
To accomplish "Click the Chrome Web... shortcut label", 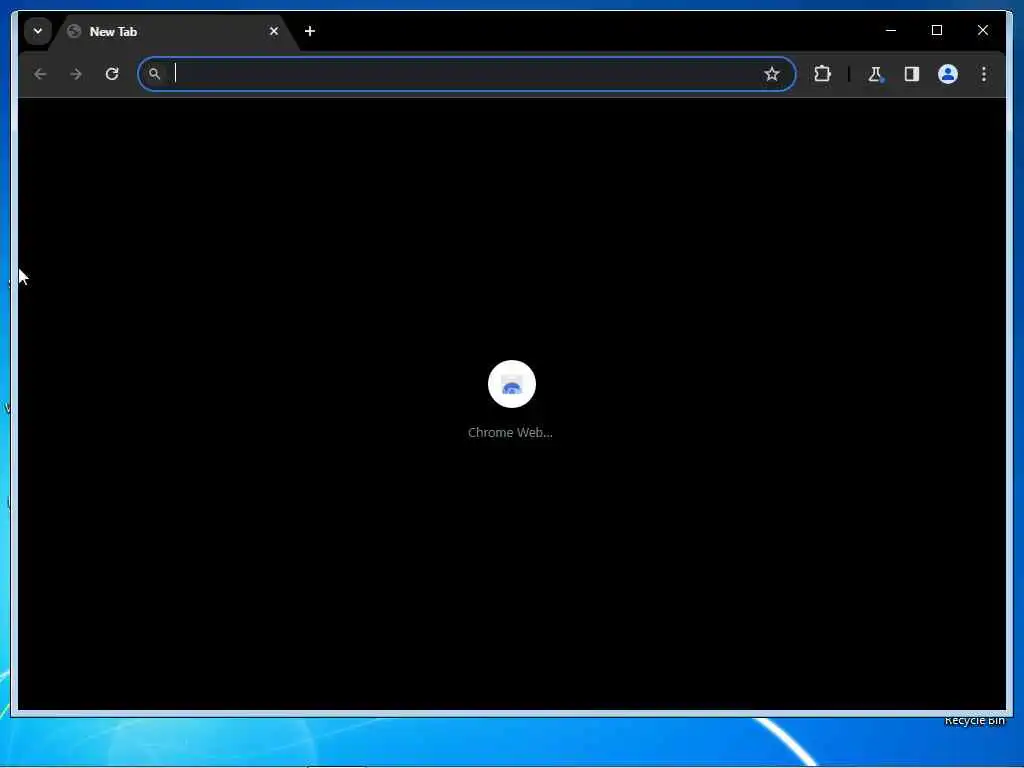I will [x=510, y=432].
